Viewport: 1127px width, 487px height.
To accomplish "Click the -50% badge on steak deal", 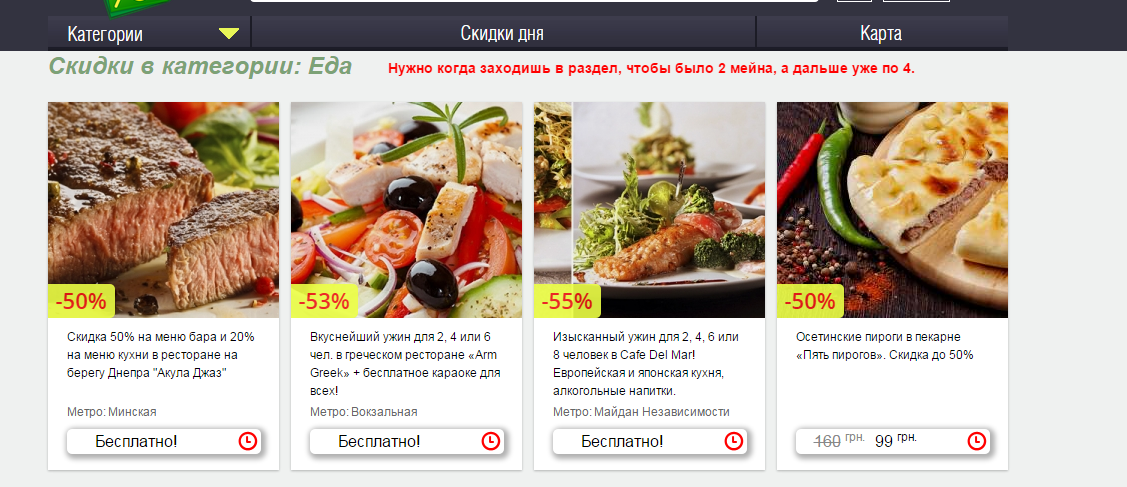I will (x=81, y=301).
